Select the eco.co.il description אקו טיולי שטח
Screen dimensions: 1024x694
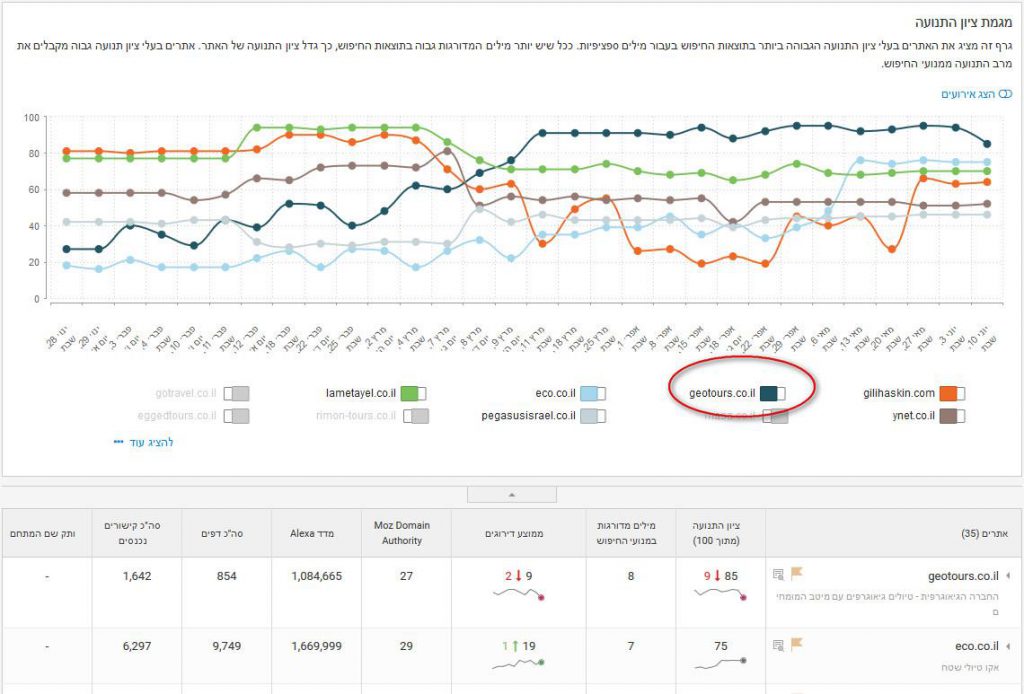[x=970, y=667]
